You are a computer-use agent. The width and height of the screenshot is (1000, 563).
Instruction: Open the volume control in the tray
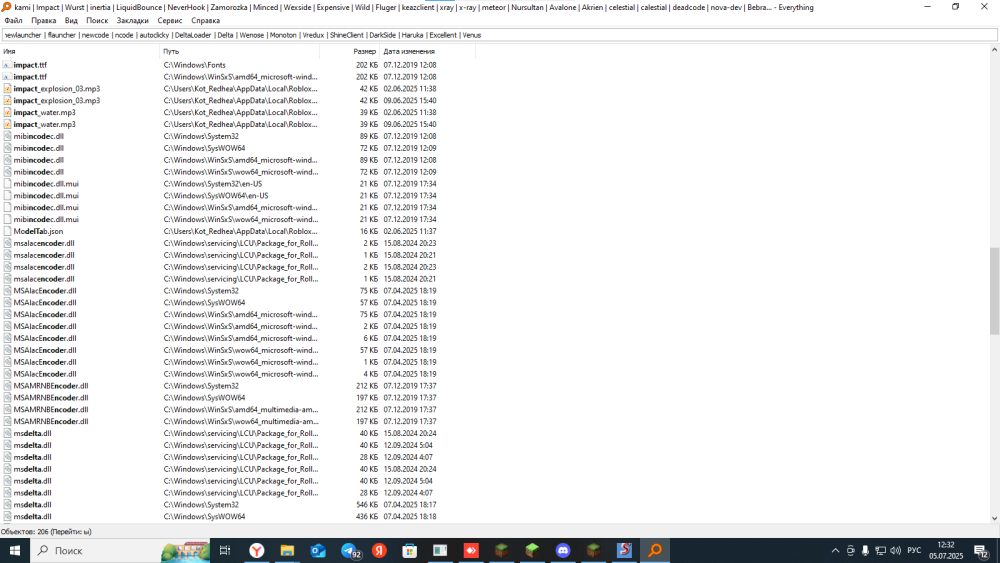(895, 550)
